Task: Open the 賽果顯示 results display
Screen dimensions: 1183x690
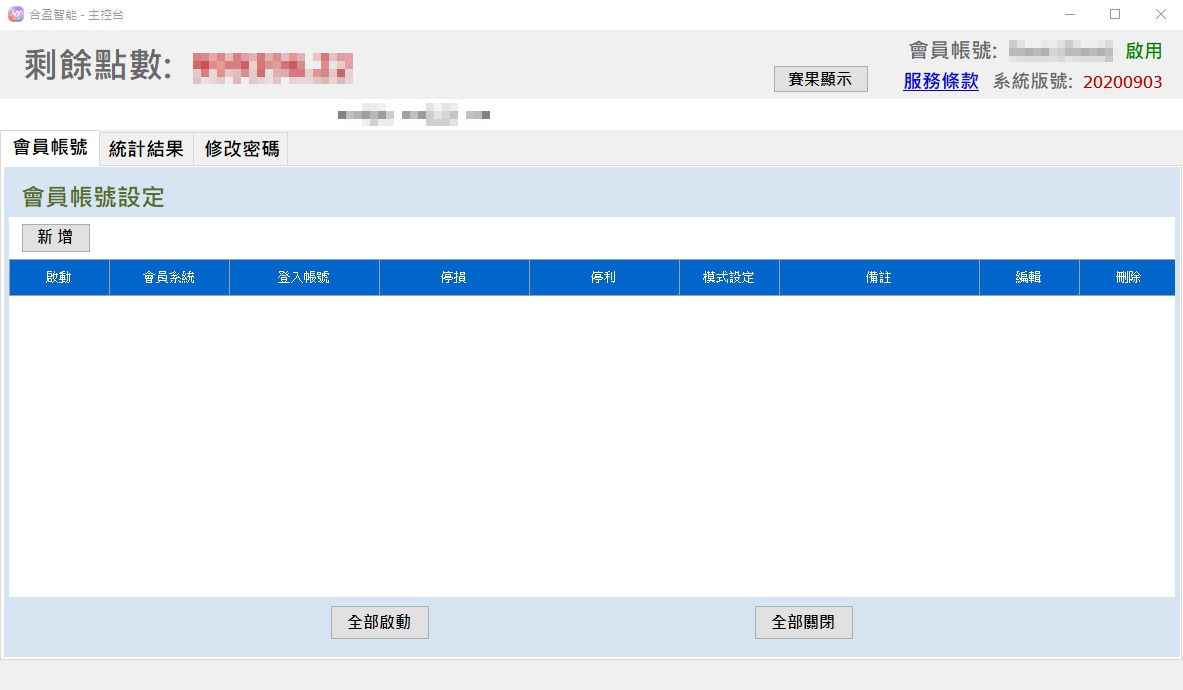Action: (820, 80)
